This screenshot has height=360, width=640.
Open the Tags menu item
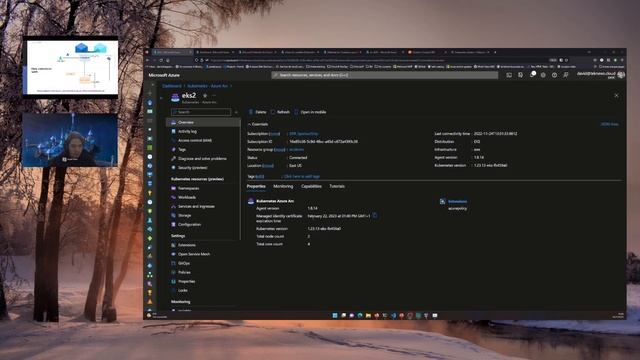click(x=182, y=149)
